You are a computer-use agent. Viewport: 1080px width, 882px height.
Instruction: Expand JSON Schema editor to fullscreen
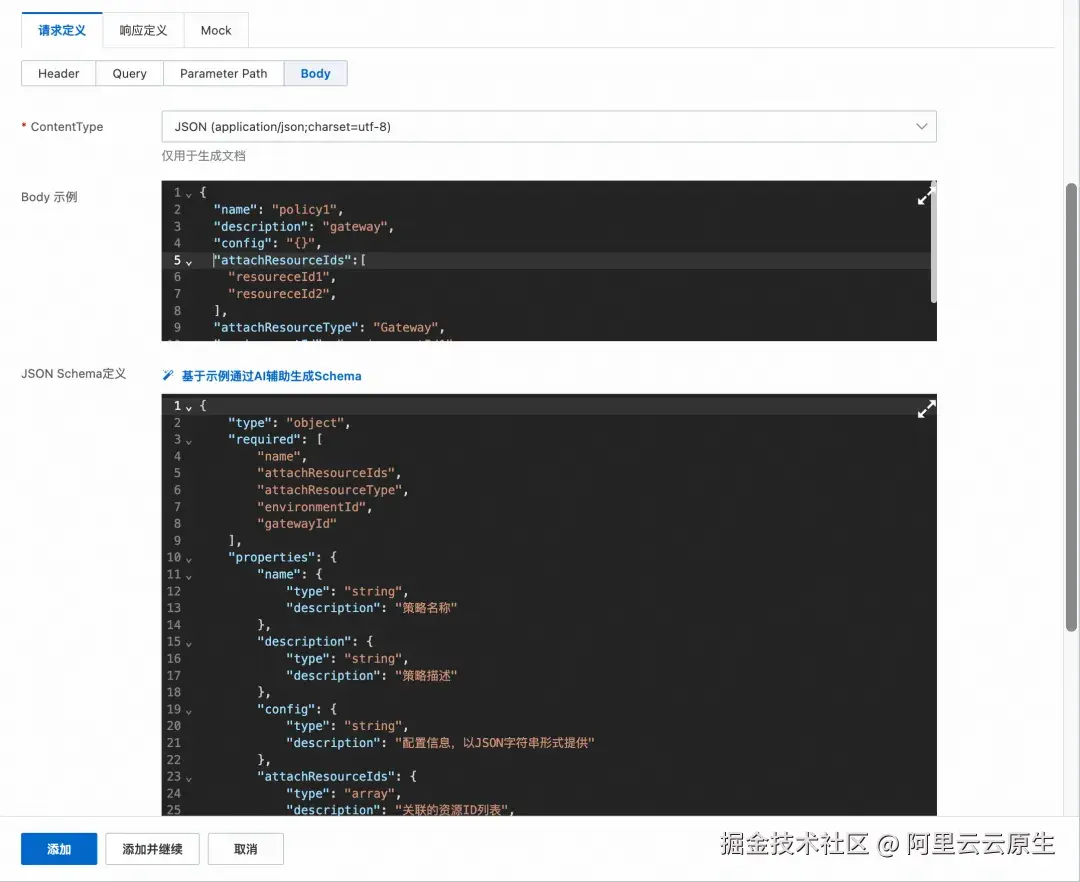click(x=925, y=409)
